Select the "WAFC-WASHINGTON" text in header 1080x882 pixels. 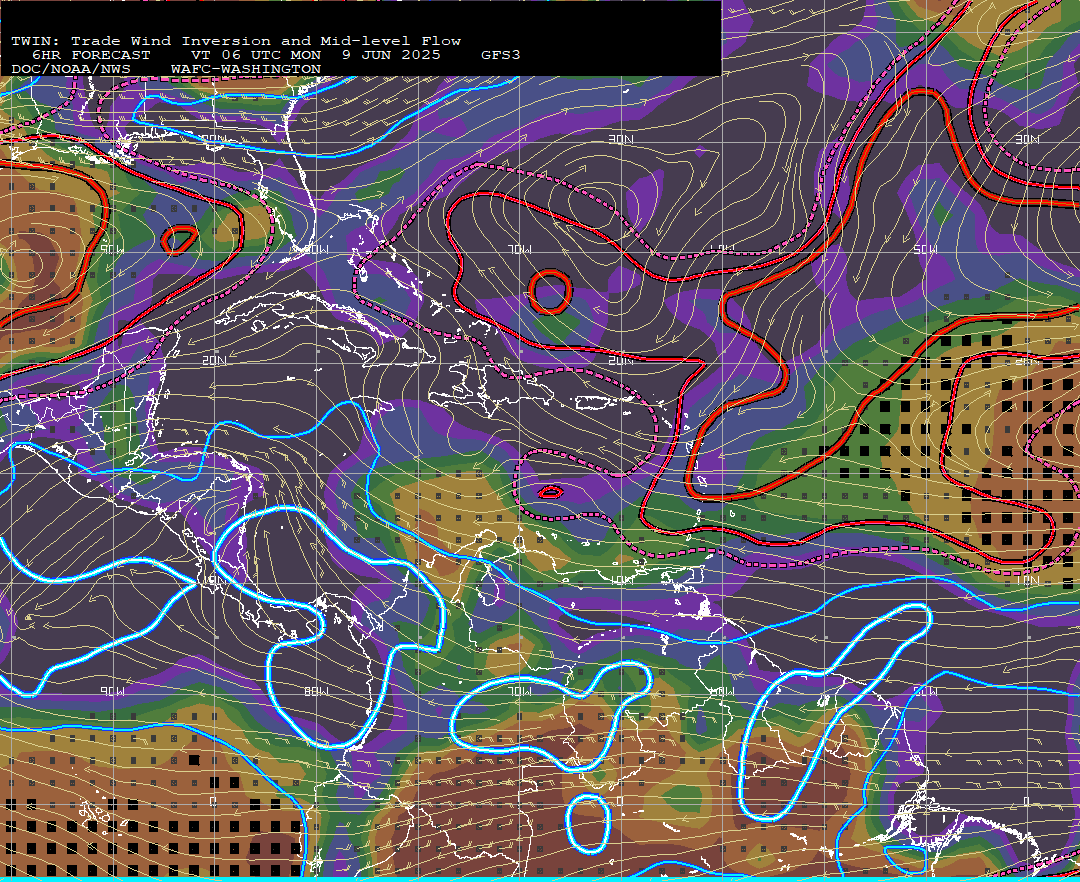246,70
